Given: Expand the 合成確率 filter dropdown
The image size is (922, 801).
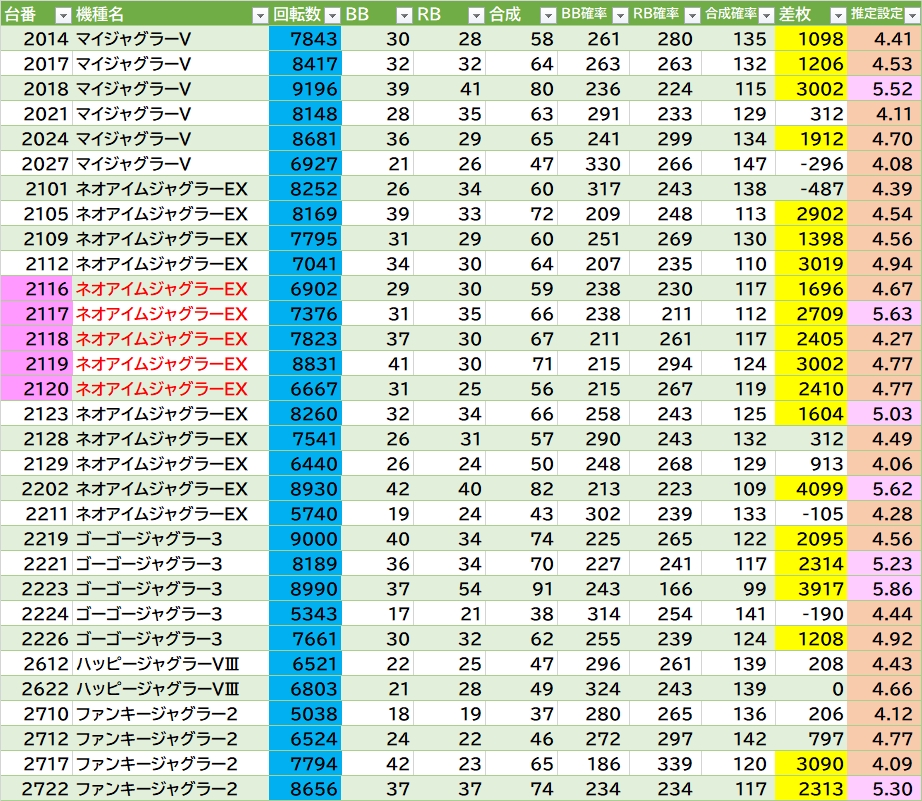Looking at the screenshot, I should click(765, 15).
